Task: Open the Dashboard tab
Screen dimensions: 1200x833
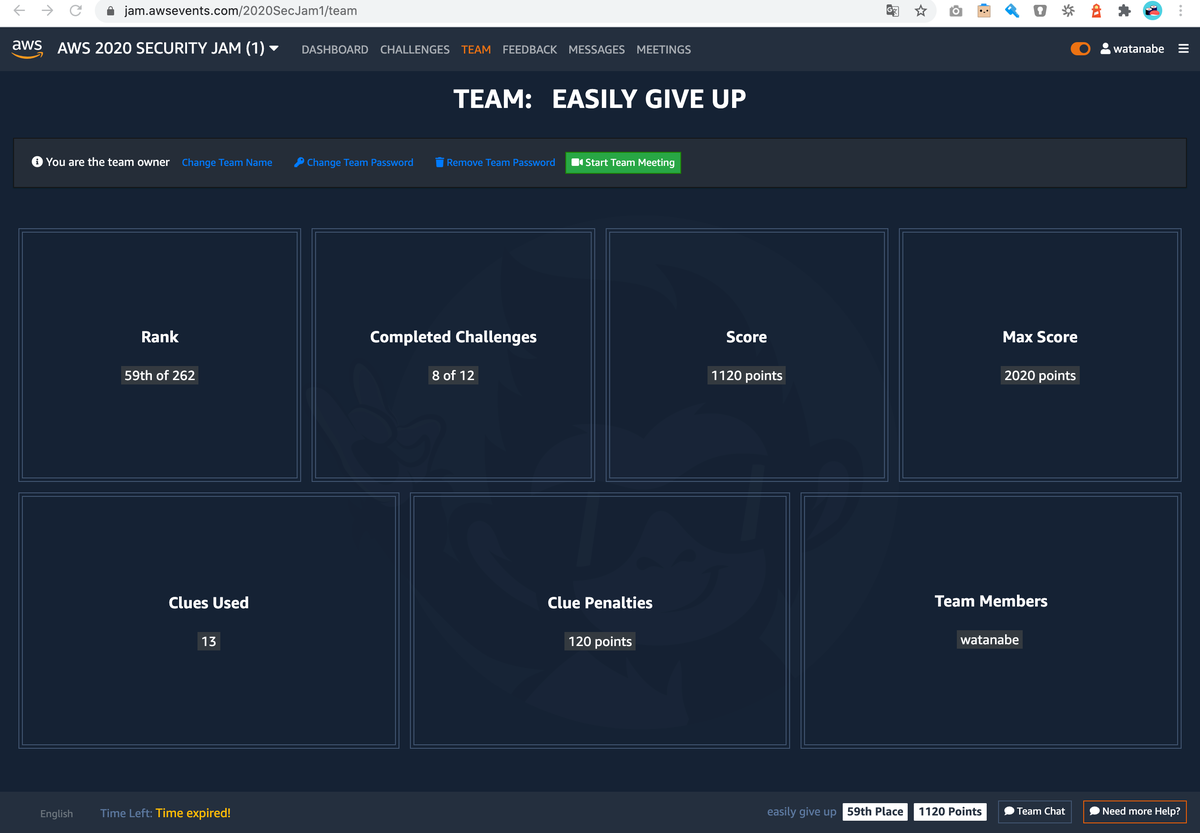Action: click(335, 49)
